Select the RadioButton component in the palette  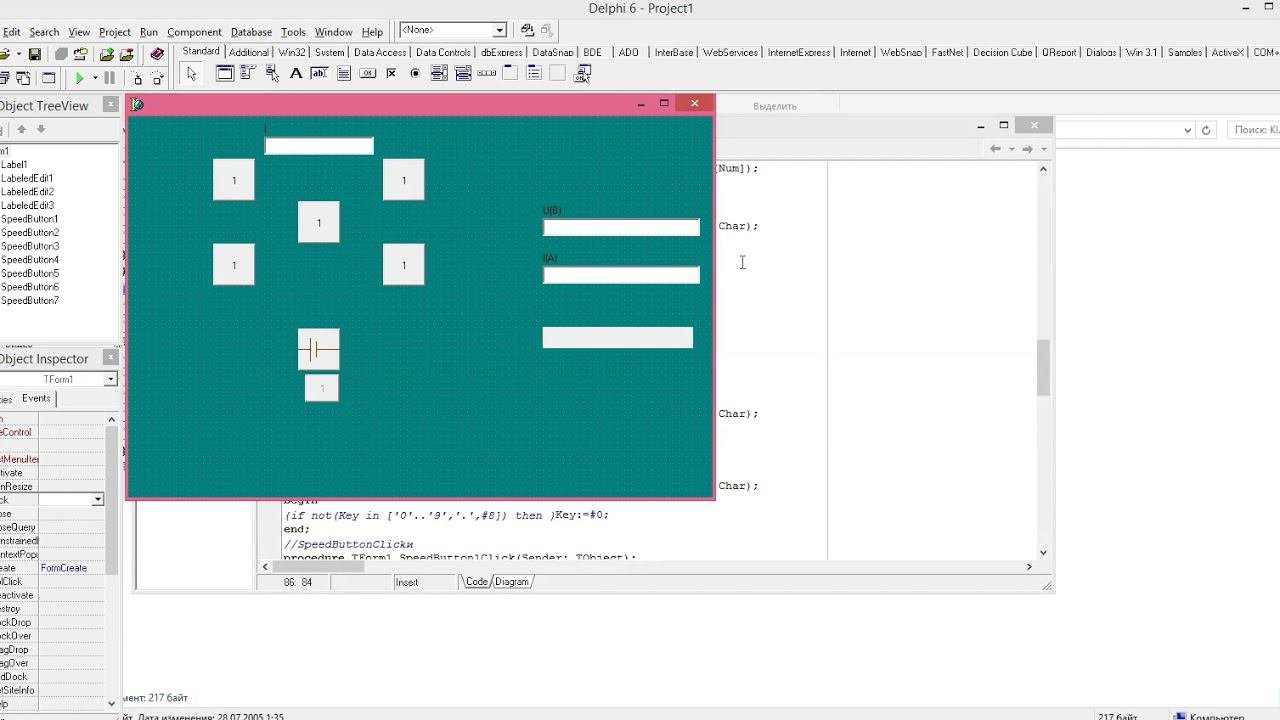tap(415, 73)
